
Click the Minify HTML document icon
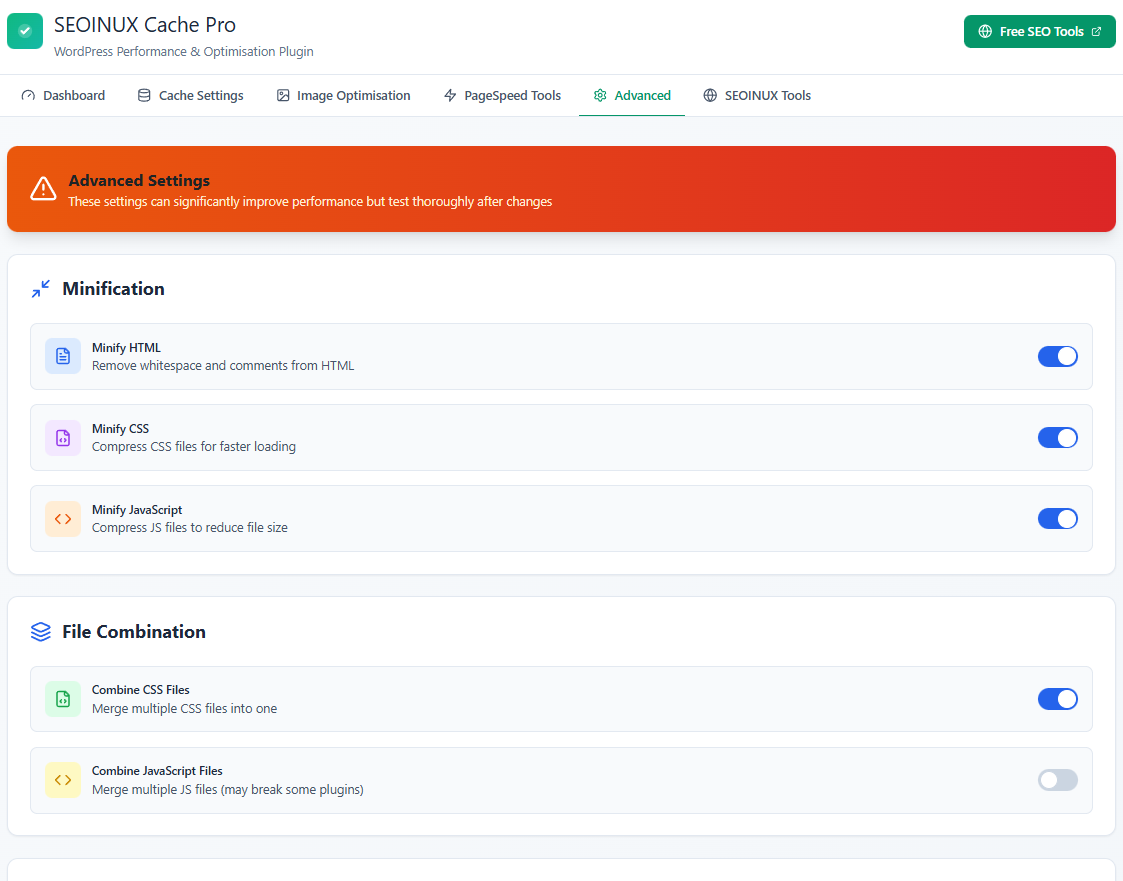(63, 356)
